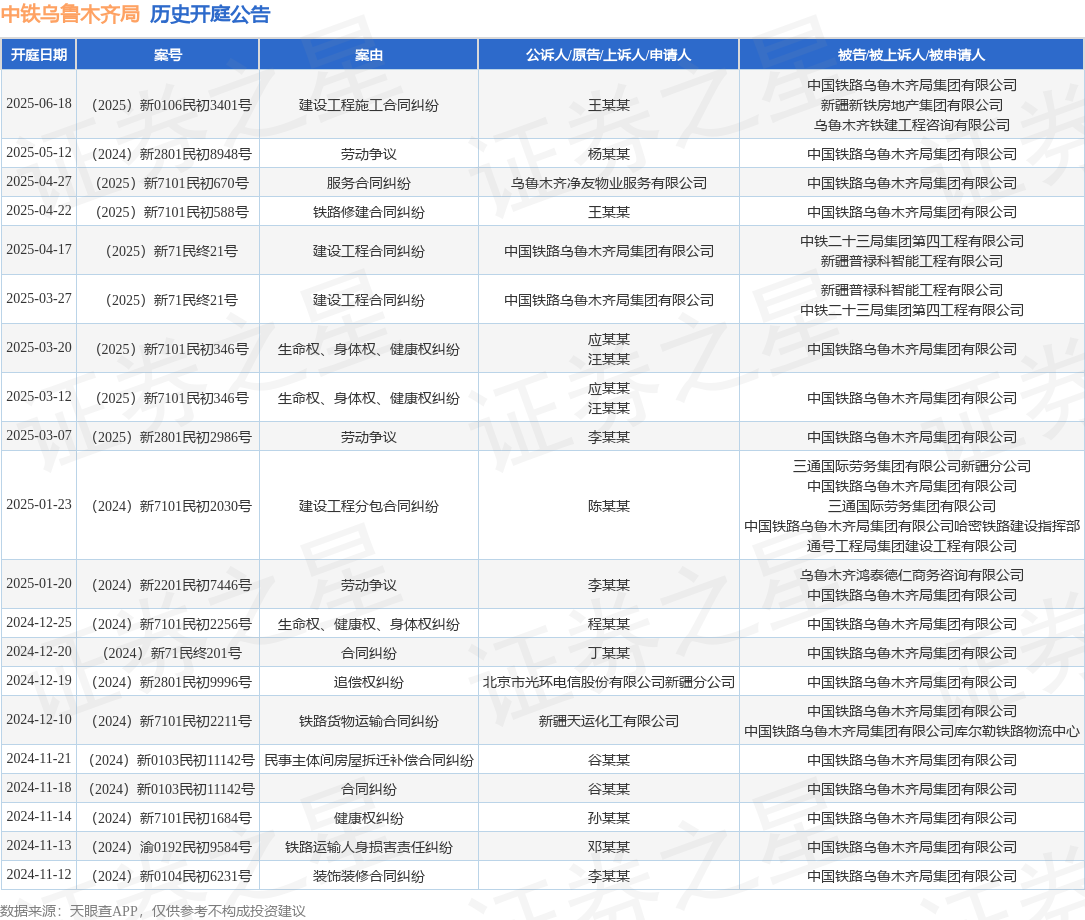Click plaintiff 杨某某
The width and height of the screenshot is (1085, 920).
click(x=609, y=154)
